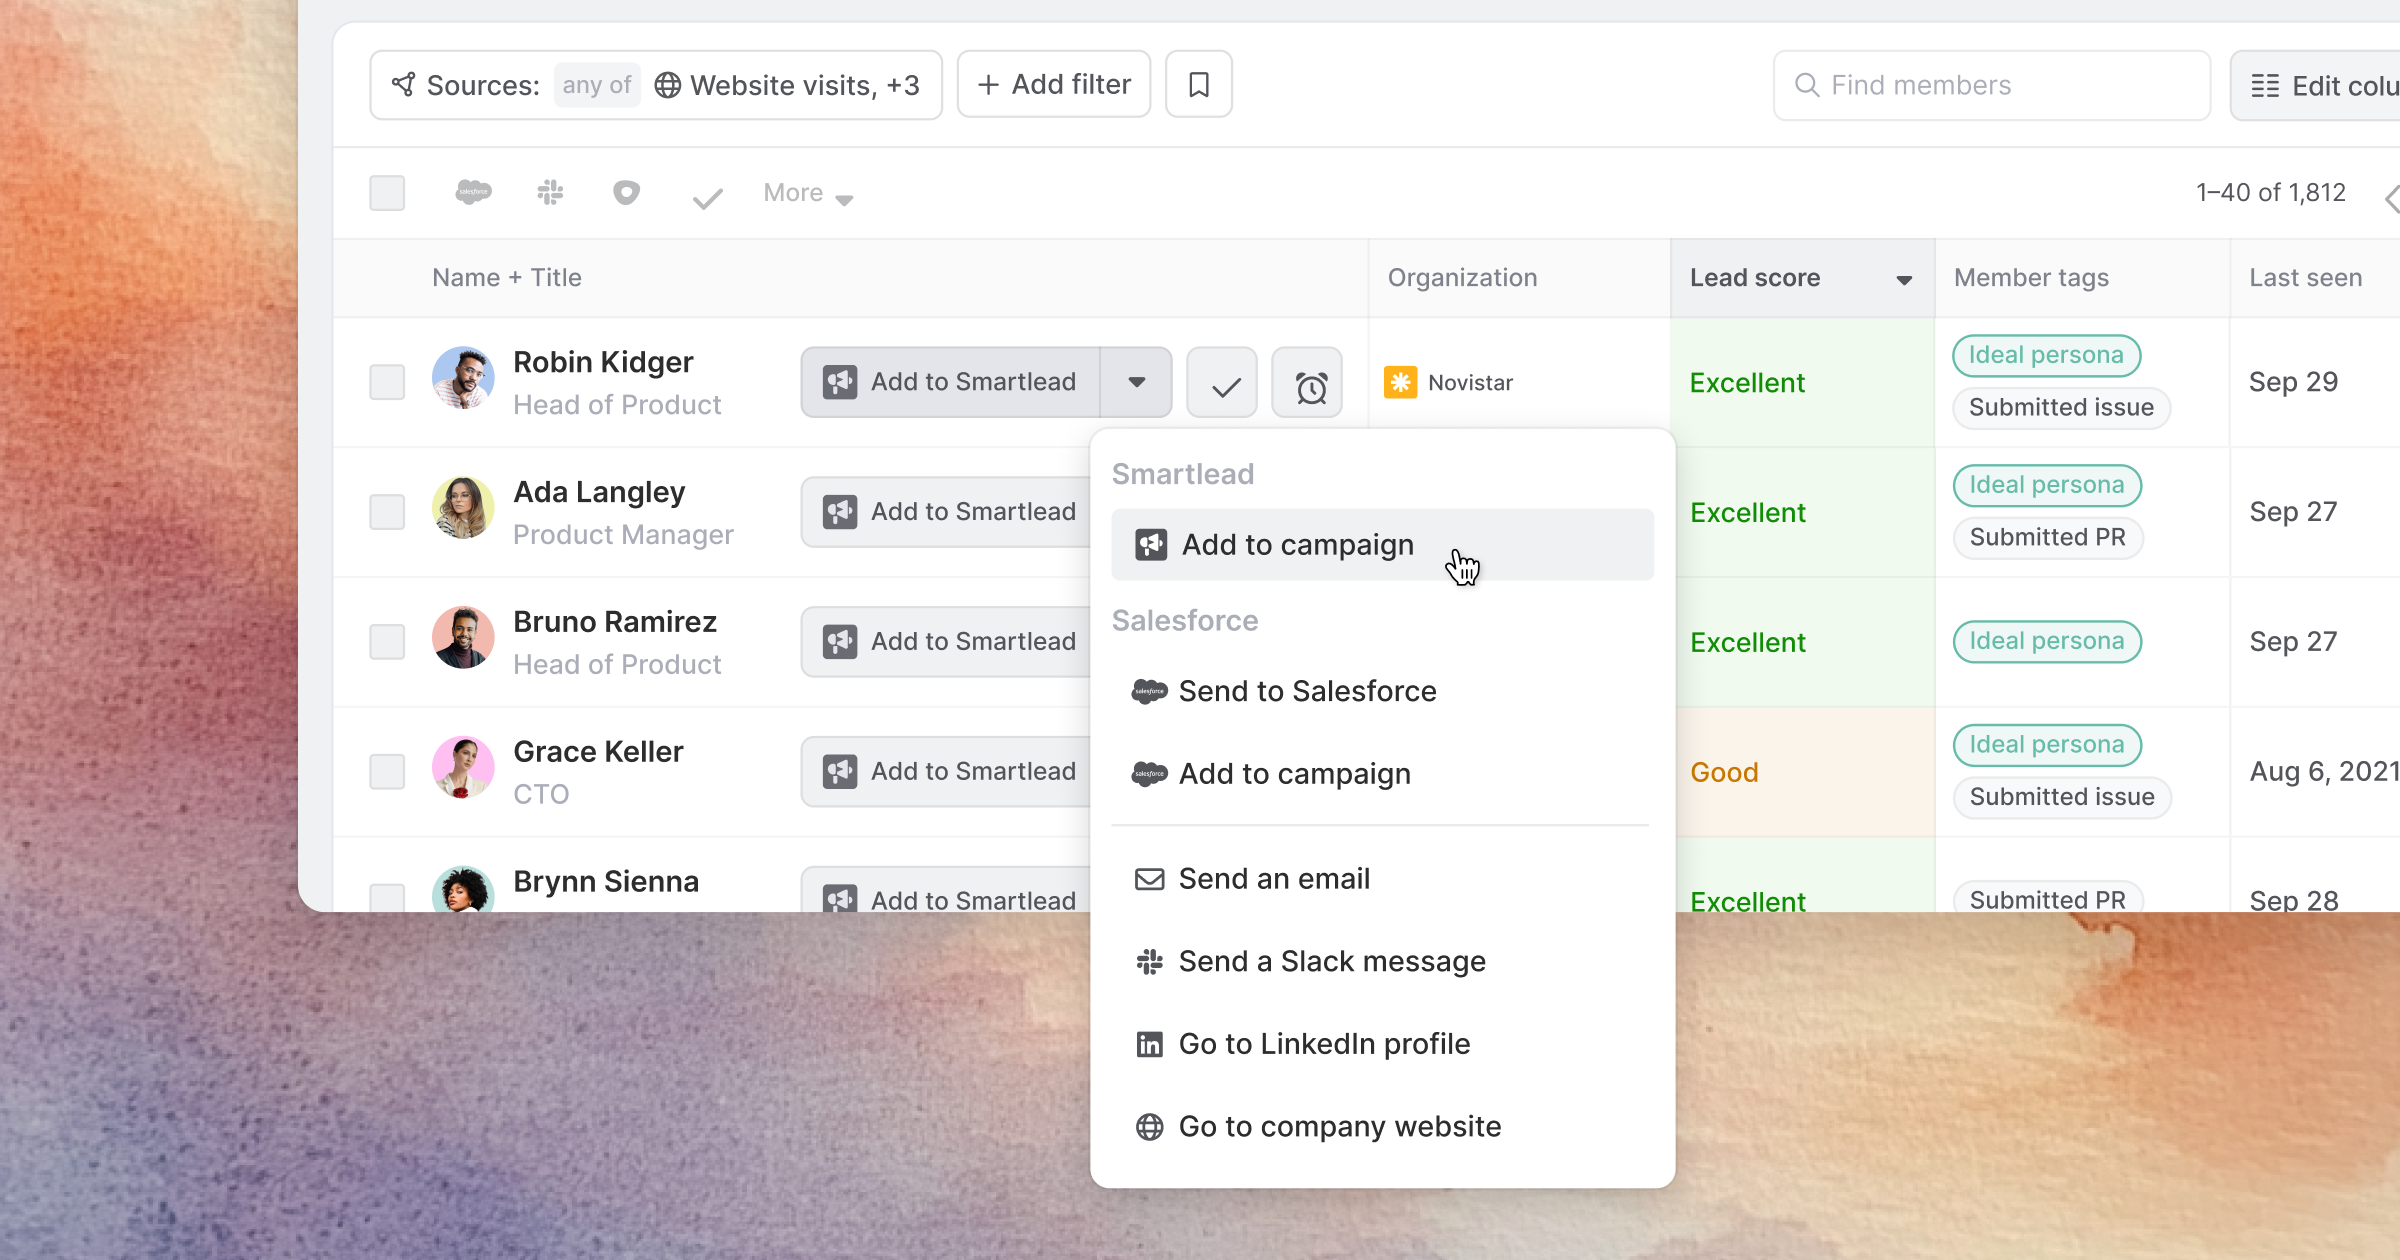Click the Name + Title column header
The width and height of the screenshot is (2400, 1260).
coord(507,278)
